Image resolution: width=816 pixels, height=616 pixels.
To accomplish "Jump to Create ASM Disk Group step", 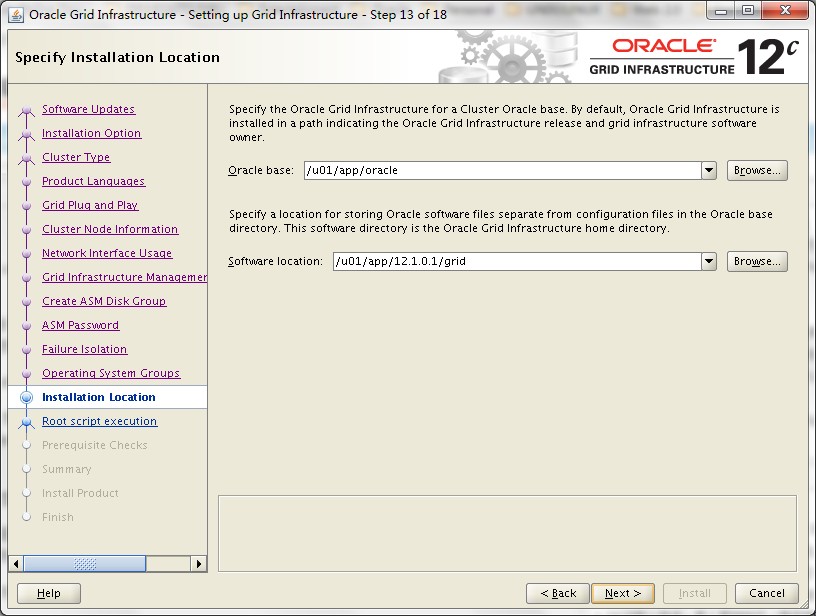I will [104, 301].
